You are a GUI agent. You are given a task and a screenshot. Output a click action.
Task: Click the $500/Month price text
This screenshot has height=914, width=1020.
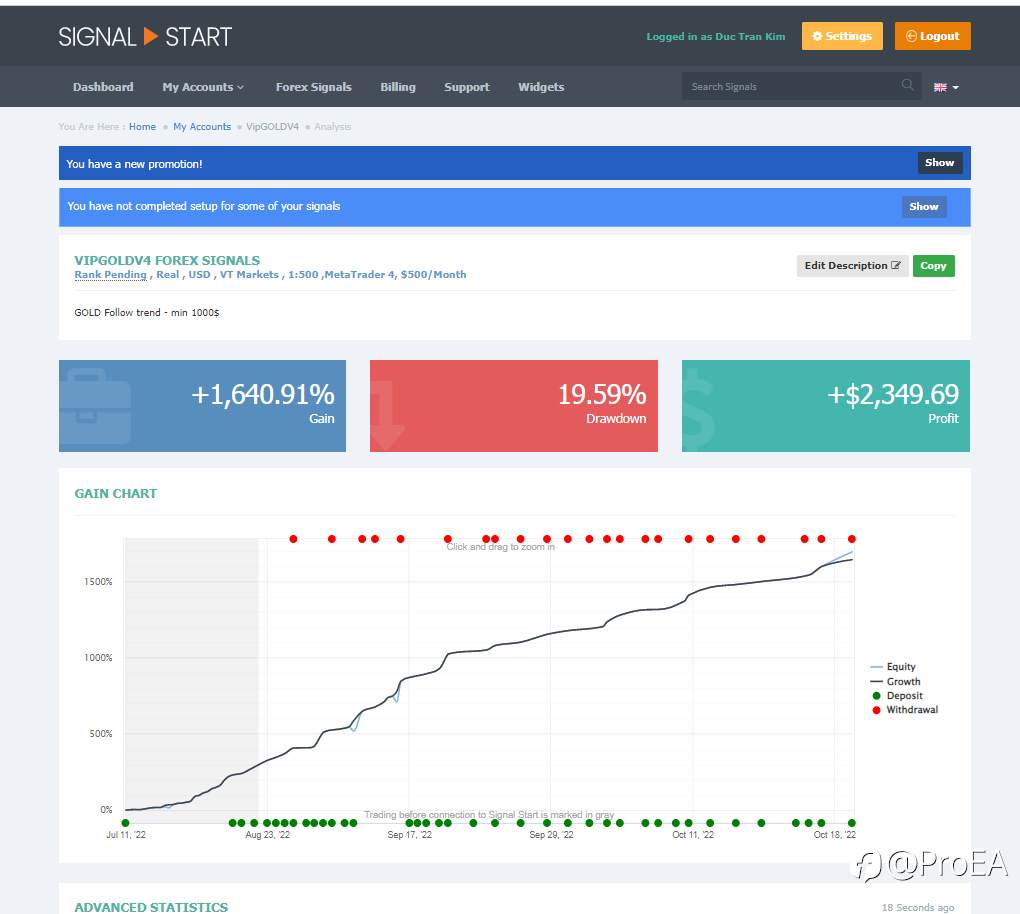click(x=433, y=275)
